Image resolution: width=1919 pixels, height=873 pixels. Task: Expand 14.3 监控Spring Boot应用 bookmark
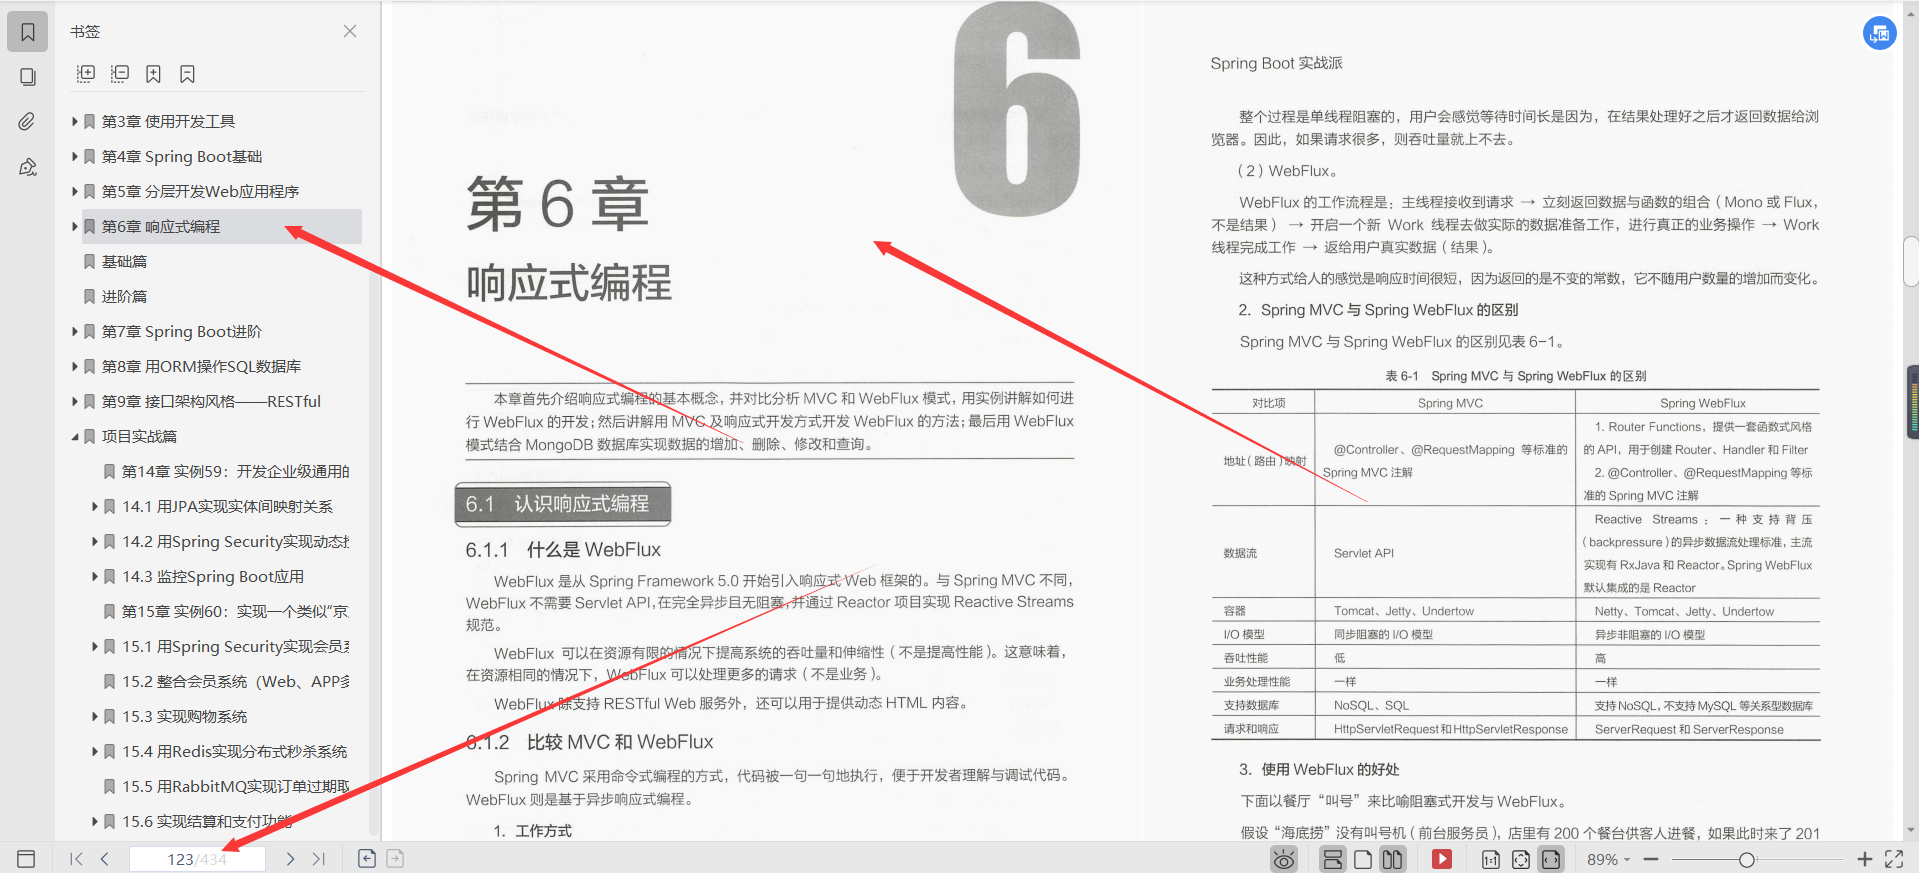95,576
